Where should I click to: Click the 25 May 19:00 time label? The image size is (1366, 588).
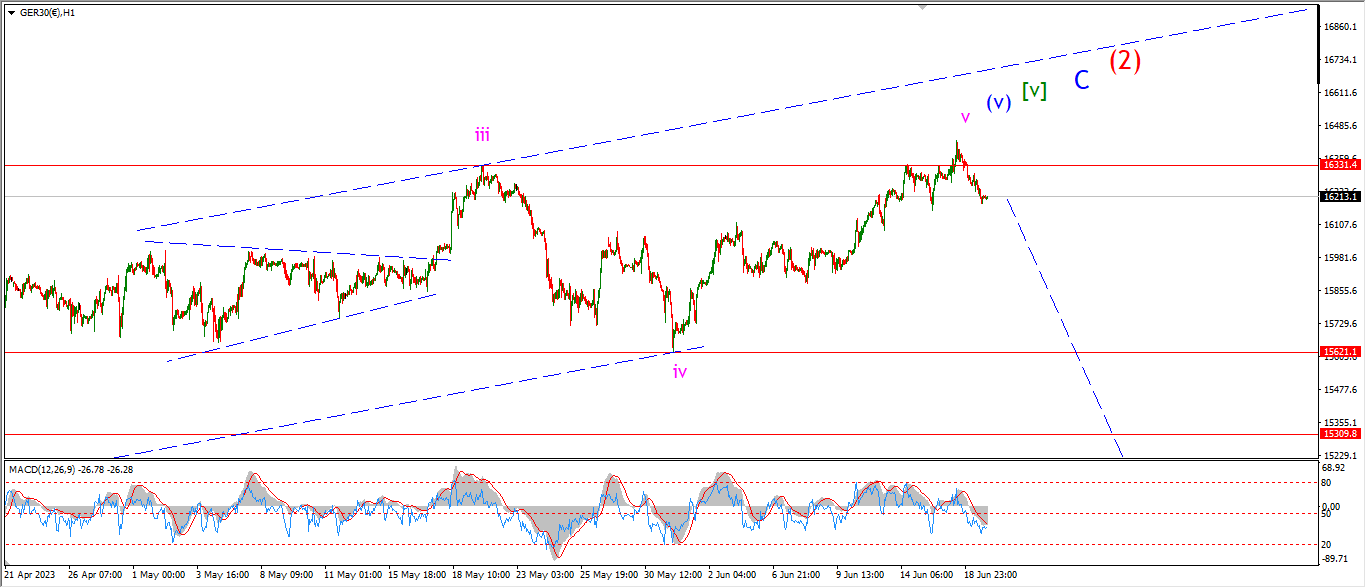pyautogui.click(x=610, y=576)
